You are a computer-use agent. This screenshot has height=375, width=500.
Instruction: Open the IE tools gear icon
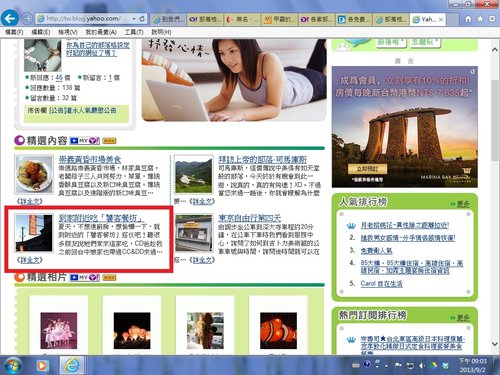pos(492,19)
